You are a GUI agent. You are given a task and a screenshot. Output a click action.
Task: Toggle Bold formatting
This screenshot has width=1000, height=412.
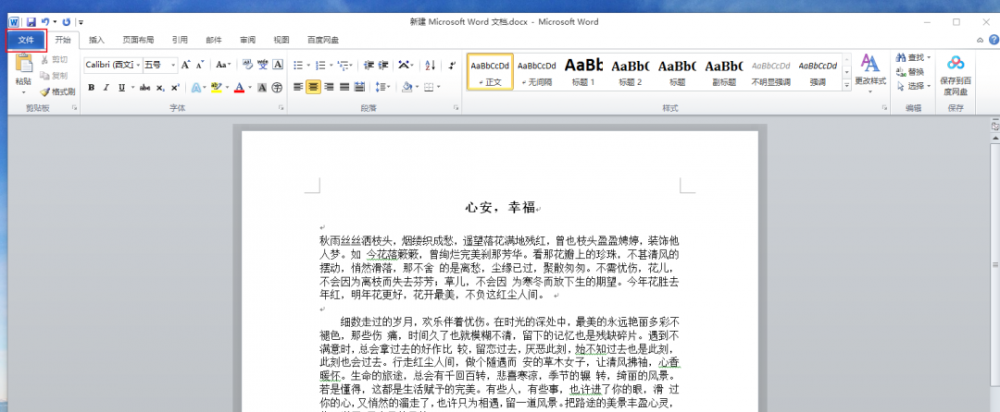point(91,87)
